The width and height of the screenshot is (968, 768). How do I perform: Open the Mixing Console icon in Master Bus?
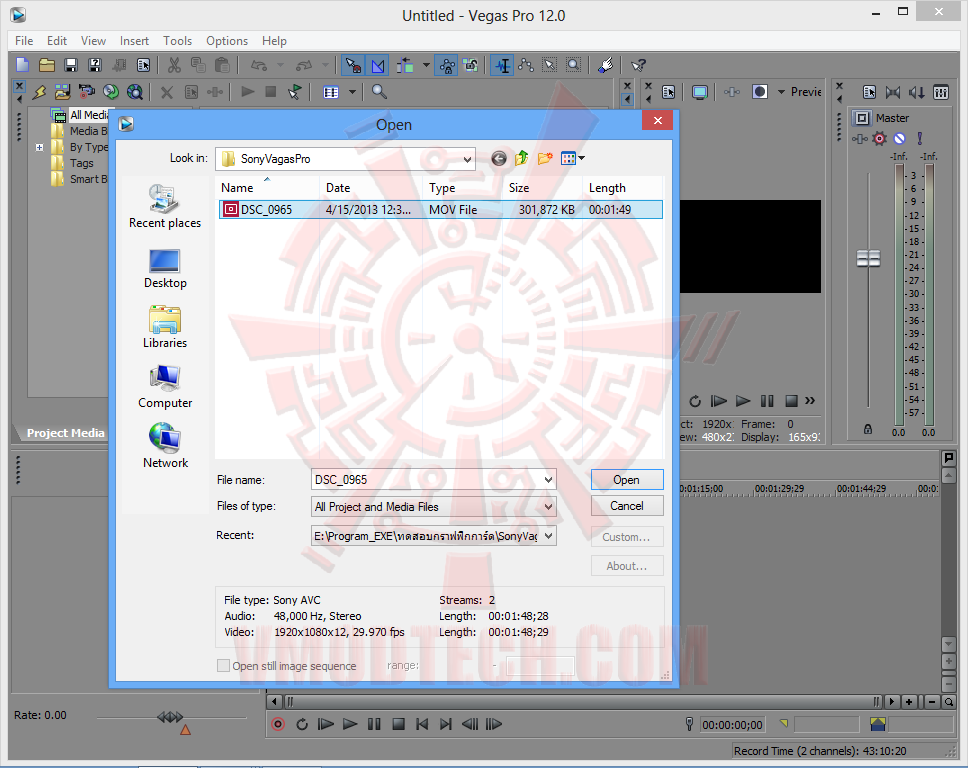[940, 92]
